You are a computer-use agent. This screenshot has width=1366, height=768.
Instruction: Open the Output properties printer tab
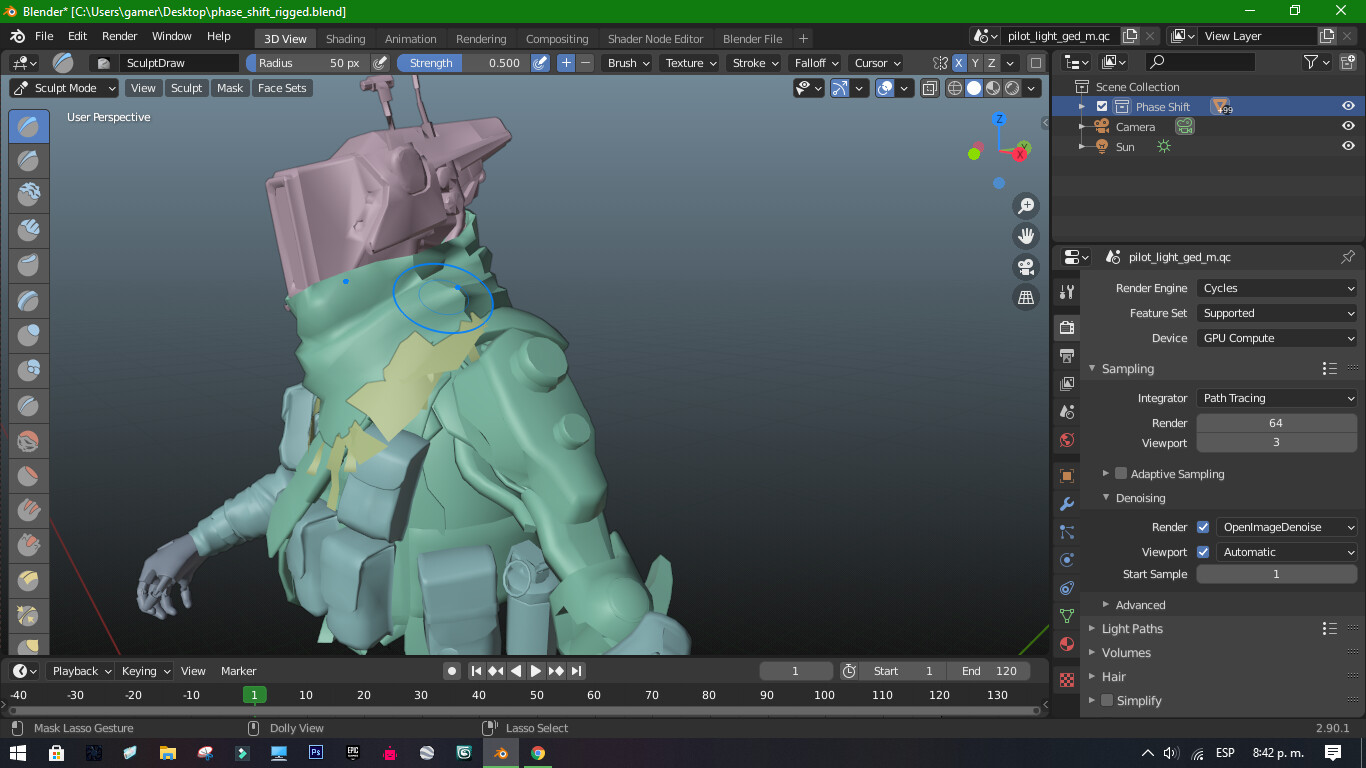pos(1067,356)
